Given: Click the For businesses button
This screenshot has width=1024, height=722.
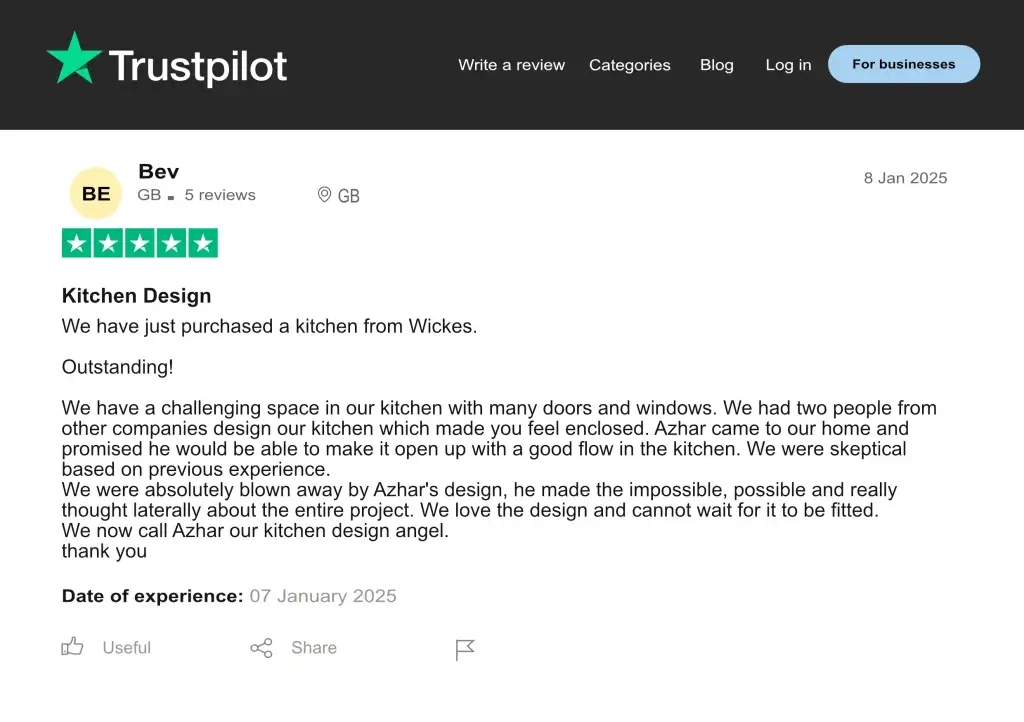Looking at the screenshot, I should pos(903,64).
